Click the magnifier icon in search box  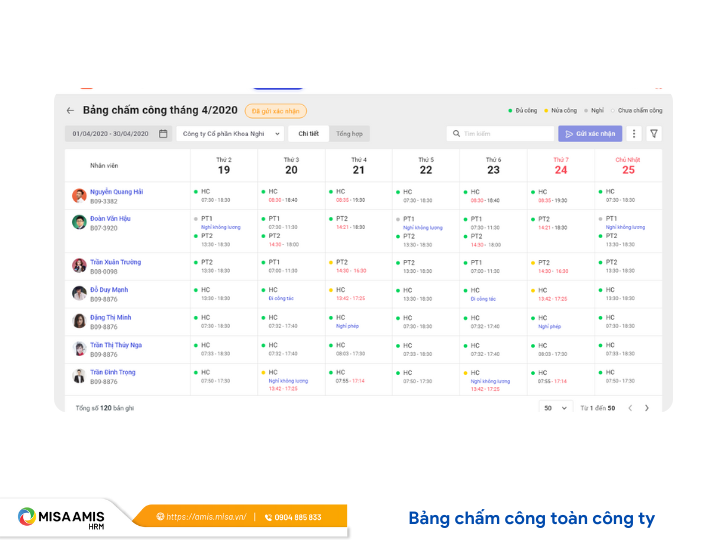coord(456,133)
